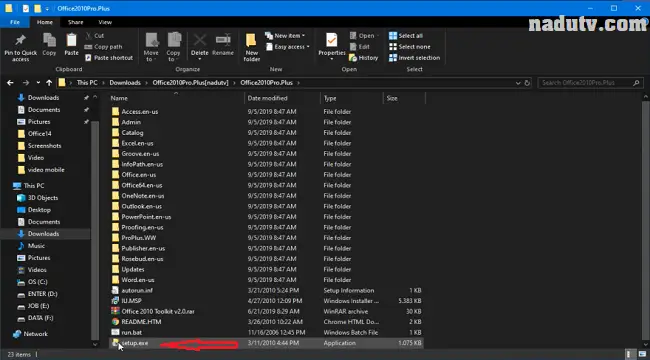Image resolution: width=650 pixels, height=360 pixels.
Task: Go back with the back arrow
Action: (10, 83)
